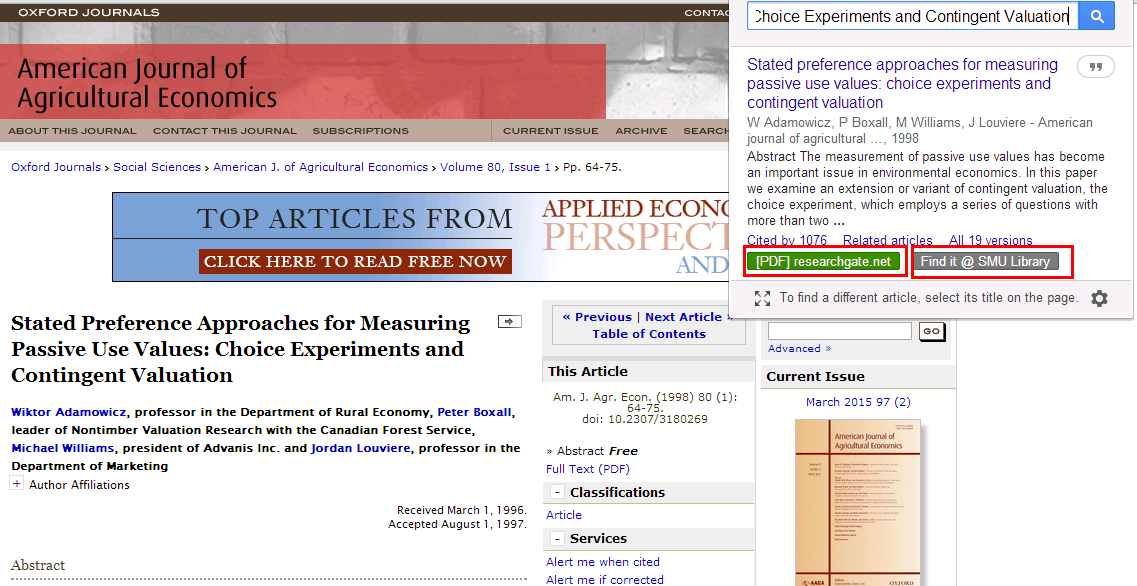The image size is (1137, 586).
Task: Open author Jordan Louviere link
Action: tap(360, 448)
